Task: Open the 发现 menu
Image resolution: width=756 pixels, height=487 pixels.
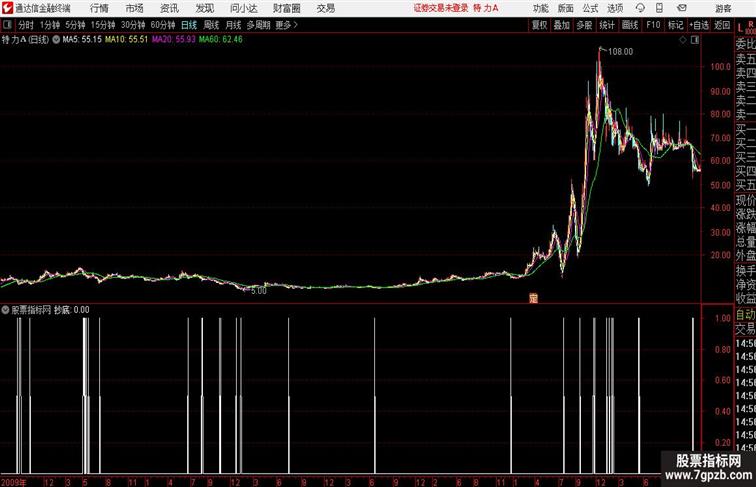Action: pos(204,8)
